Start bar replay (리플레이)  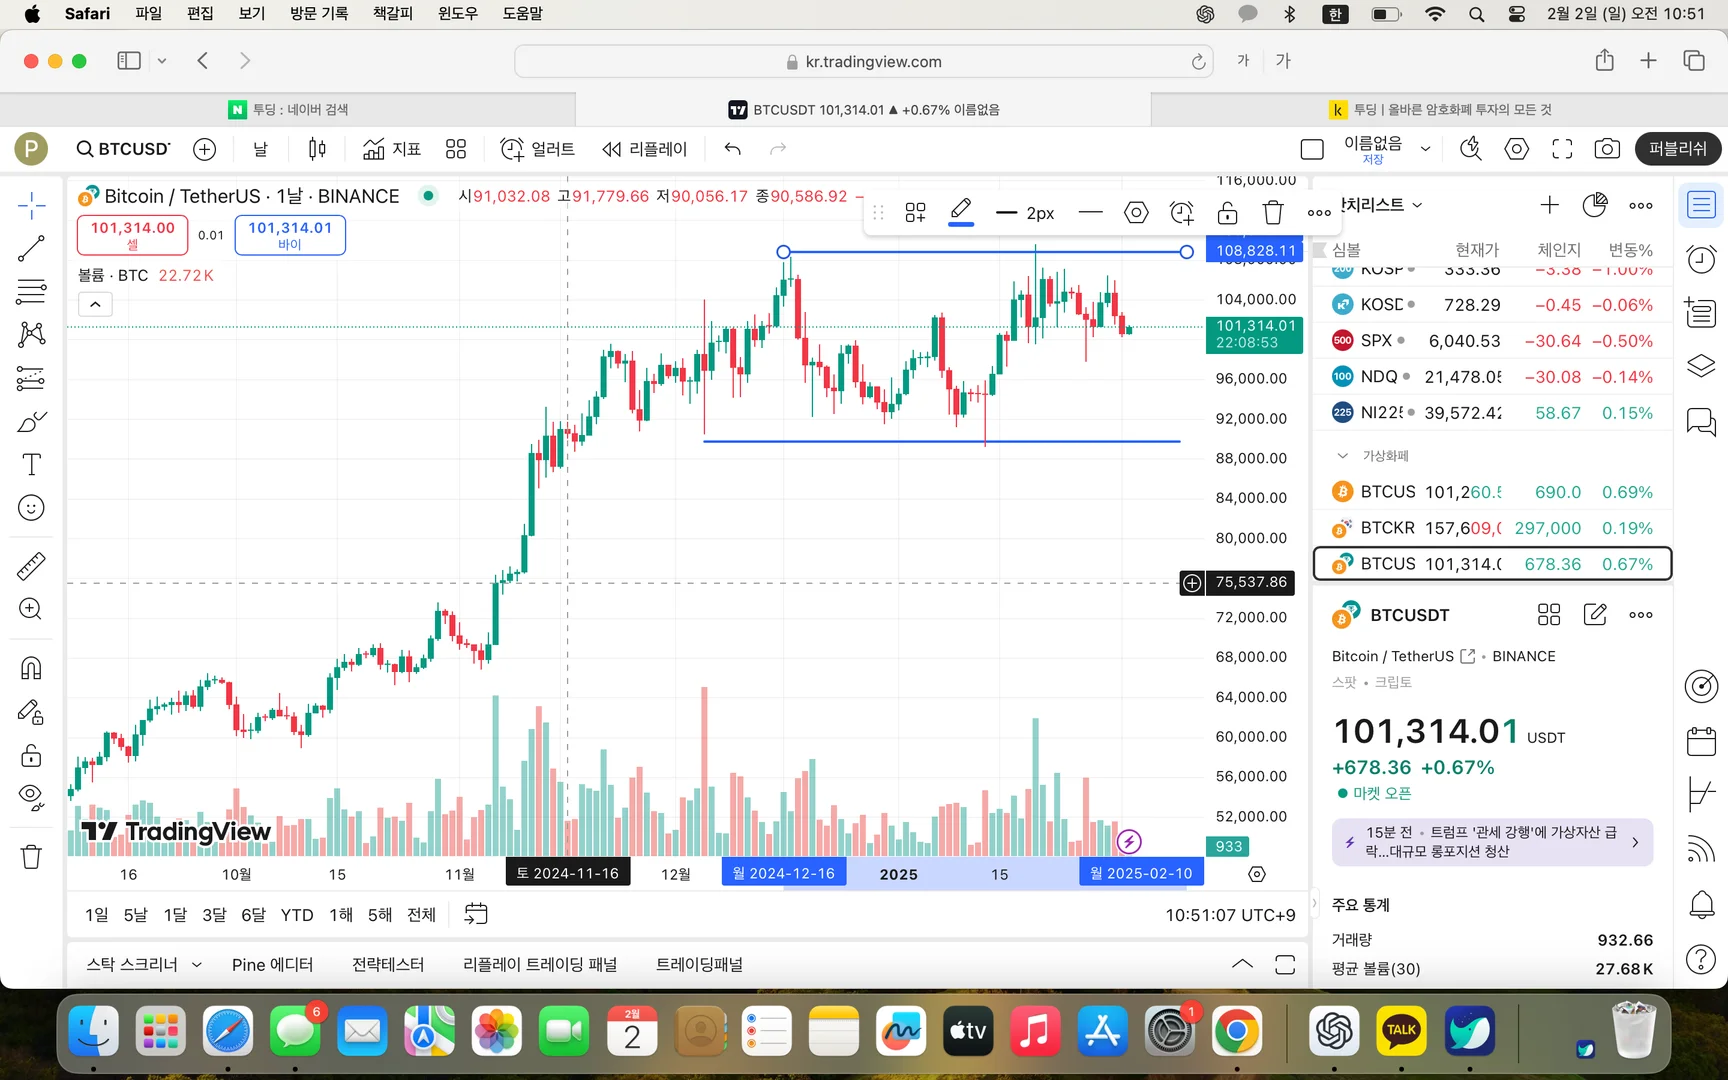(x=645, y=149)
